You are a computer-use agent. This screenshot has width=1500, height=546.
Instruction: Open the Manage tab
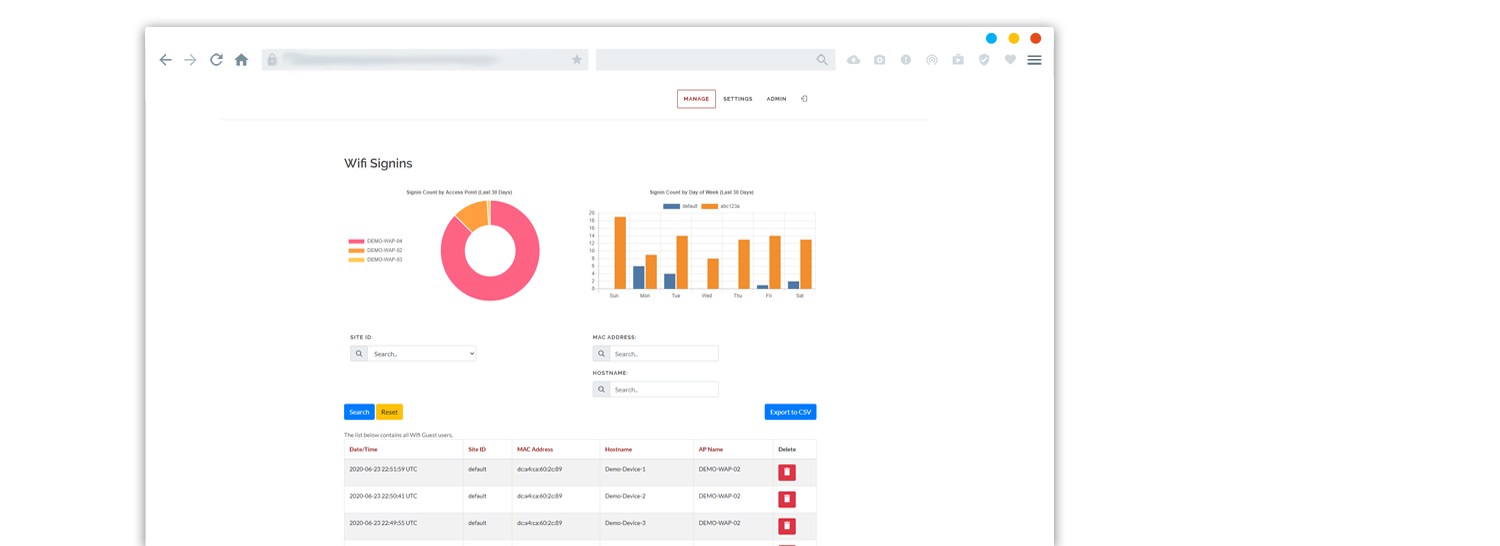point(696,99)
